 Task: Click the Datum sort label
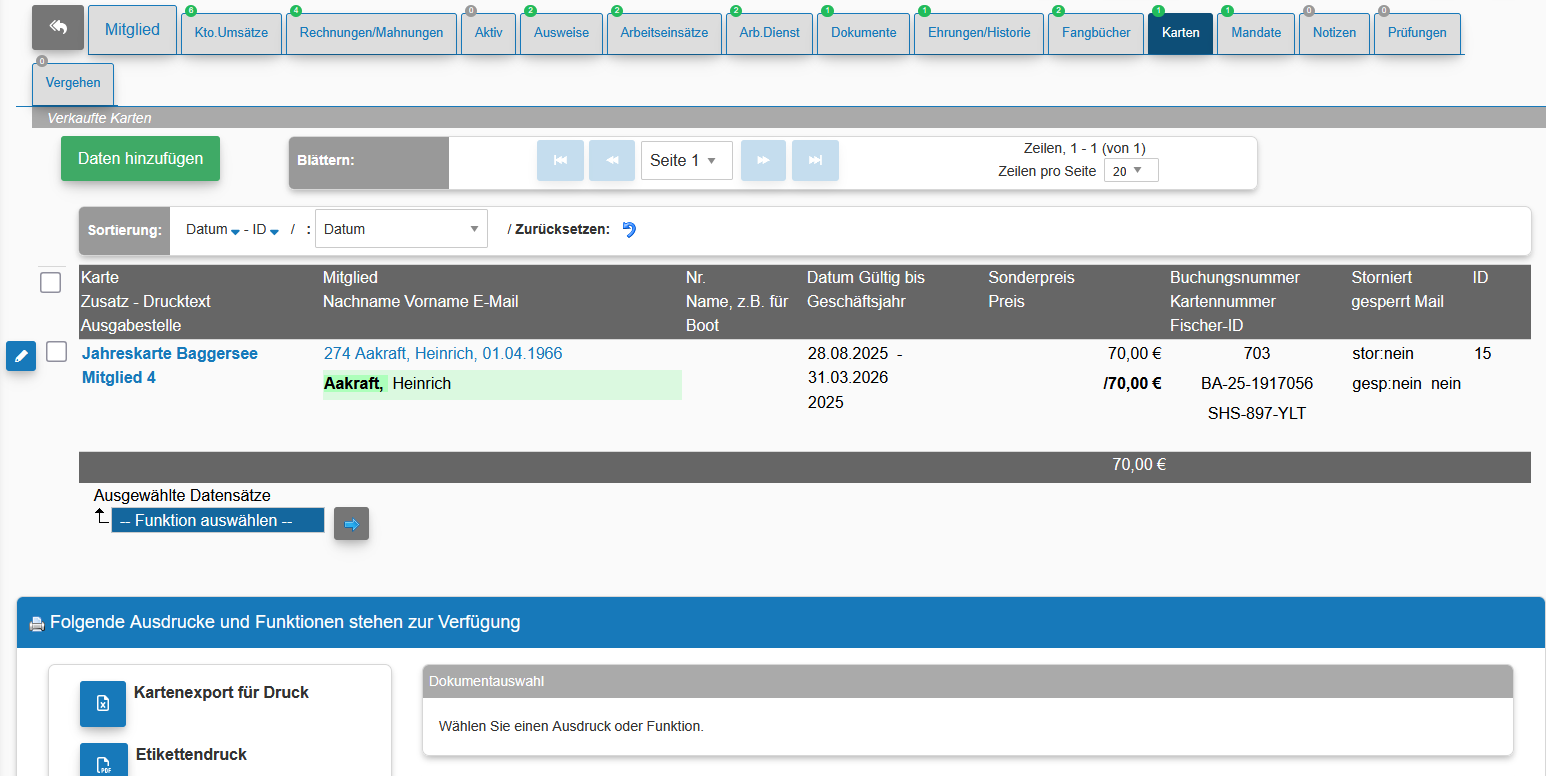click(207, 229)
